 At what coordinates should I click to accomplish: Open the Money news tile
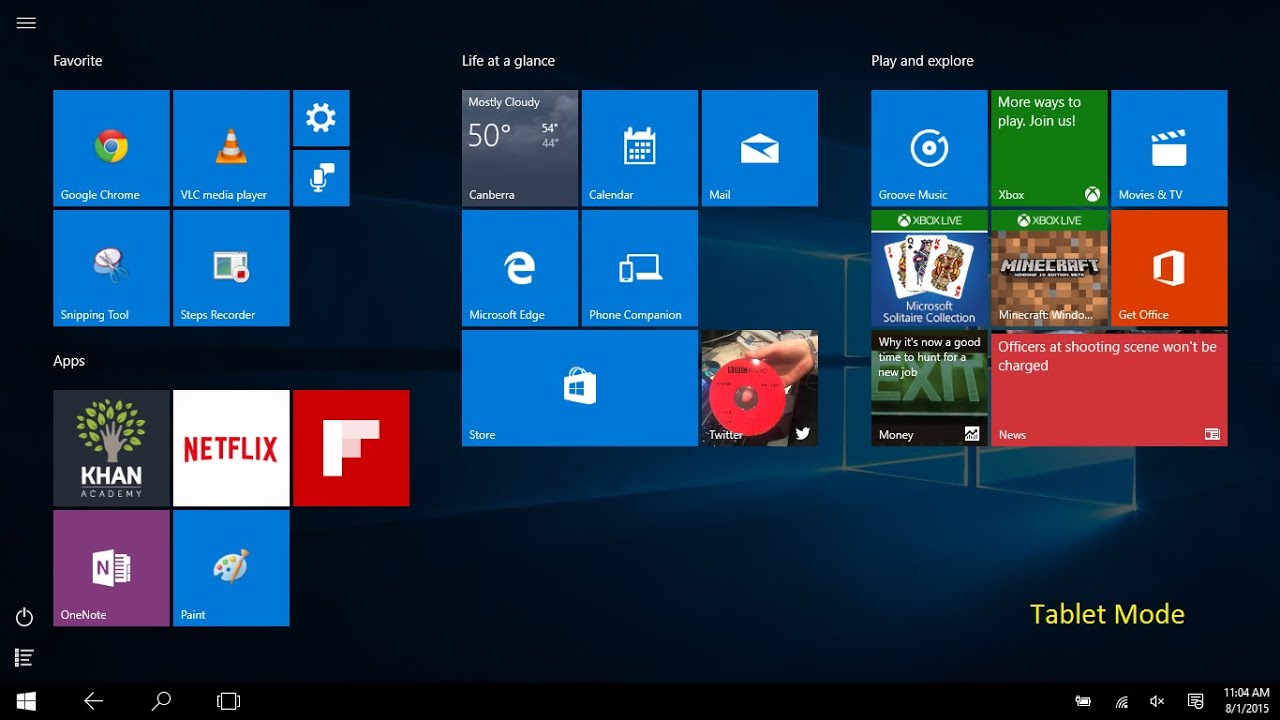click(929, 388)
